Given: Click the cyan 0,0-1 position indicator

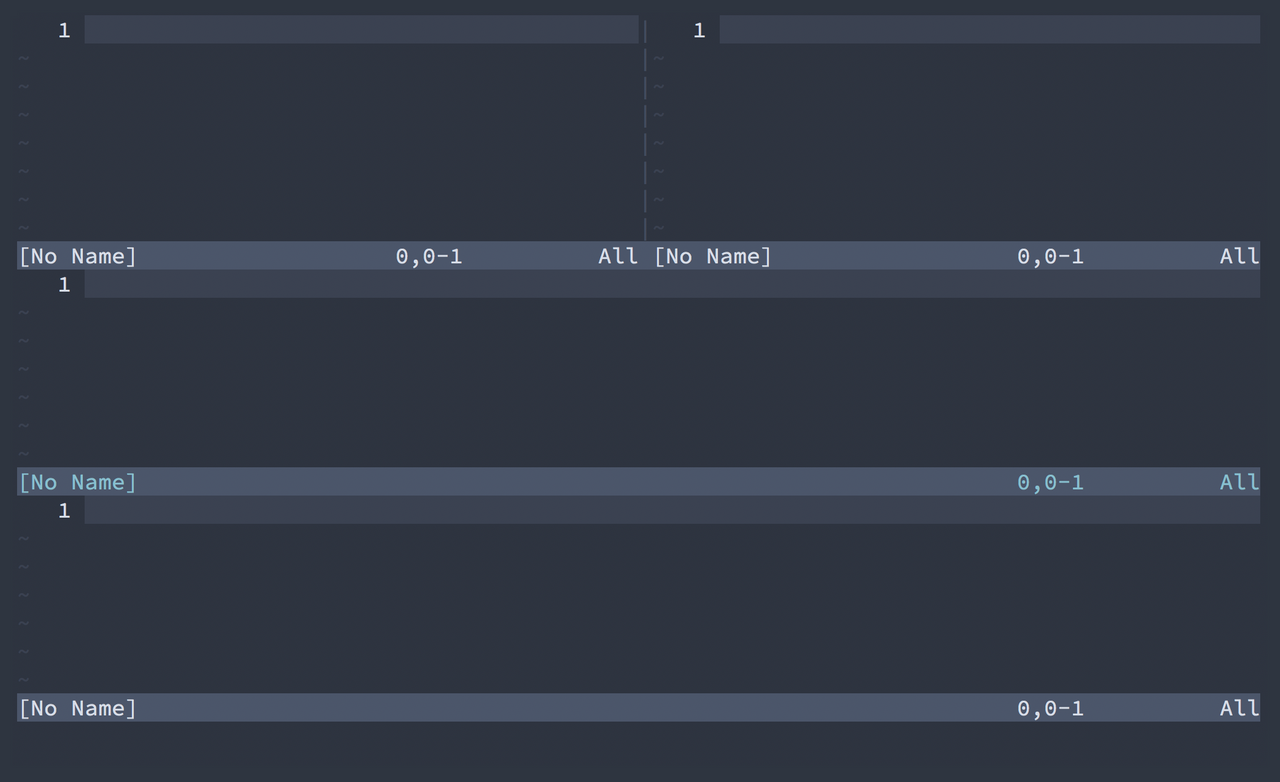Looking at the screenshot, I should click(1050, 482).
